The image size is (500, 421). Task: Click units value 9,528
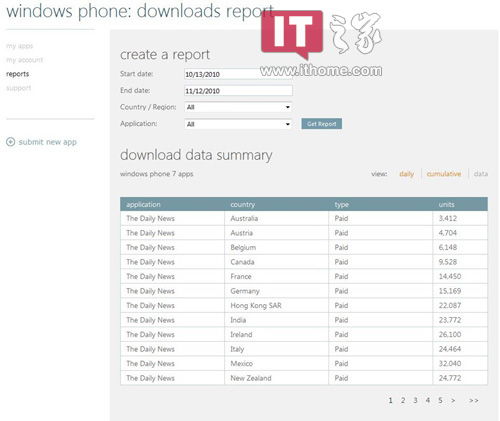pyautogui.click(x=447, y=262)
